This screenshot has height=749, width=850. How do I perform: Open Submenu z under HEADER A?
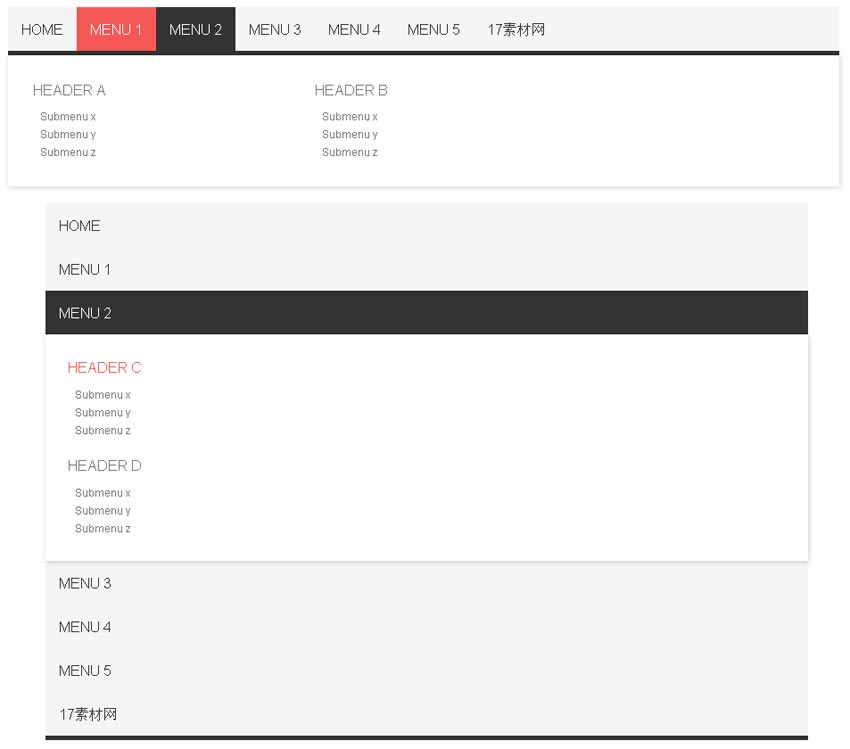(x=68, y=152)
